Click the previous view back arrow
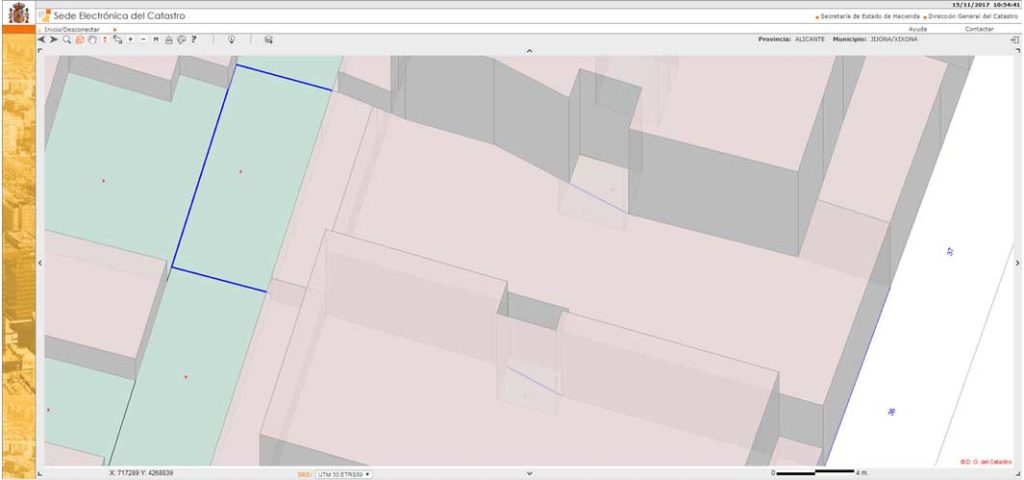This screenshot has width=1024, height=480. [41, 39]
